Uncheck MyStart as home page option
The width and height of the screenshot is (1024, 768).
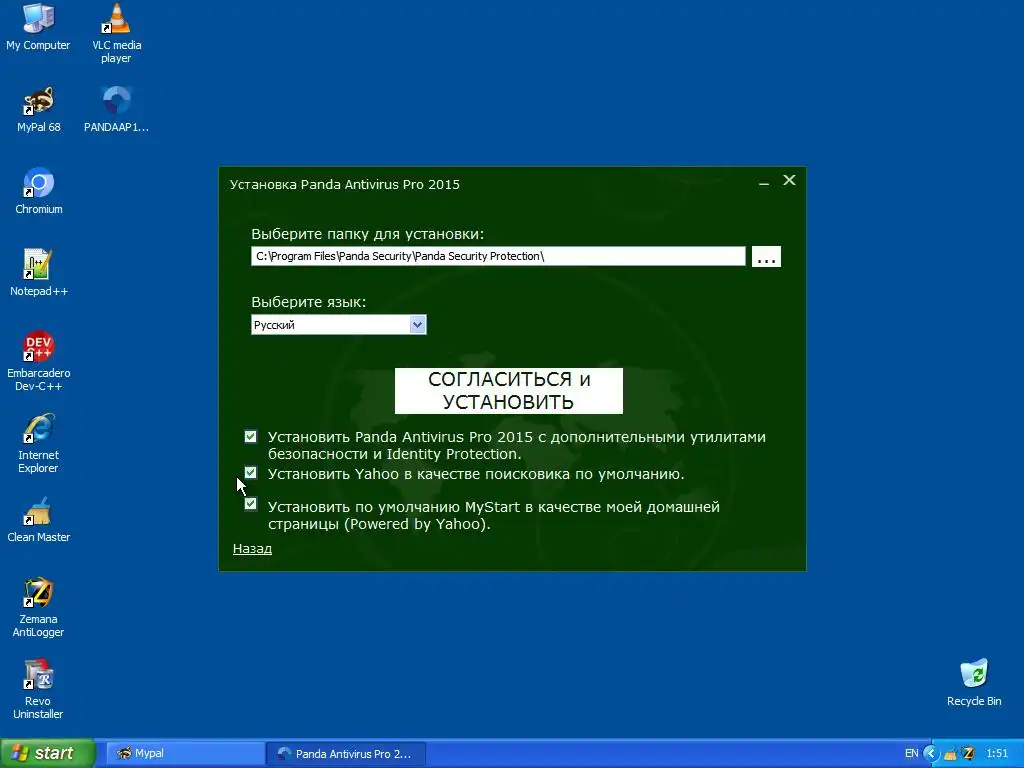click(251, 504)
